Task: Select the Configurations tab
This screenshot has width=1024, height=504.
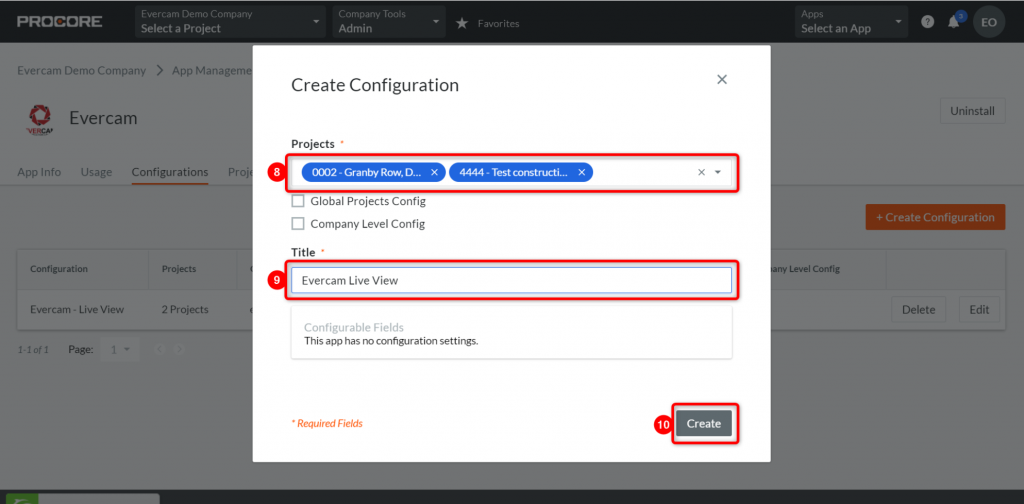Action: (170, 172)
